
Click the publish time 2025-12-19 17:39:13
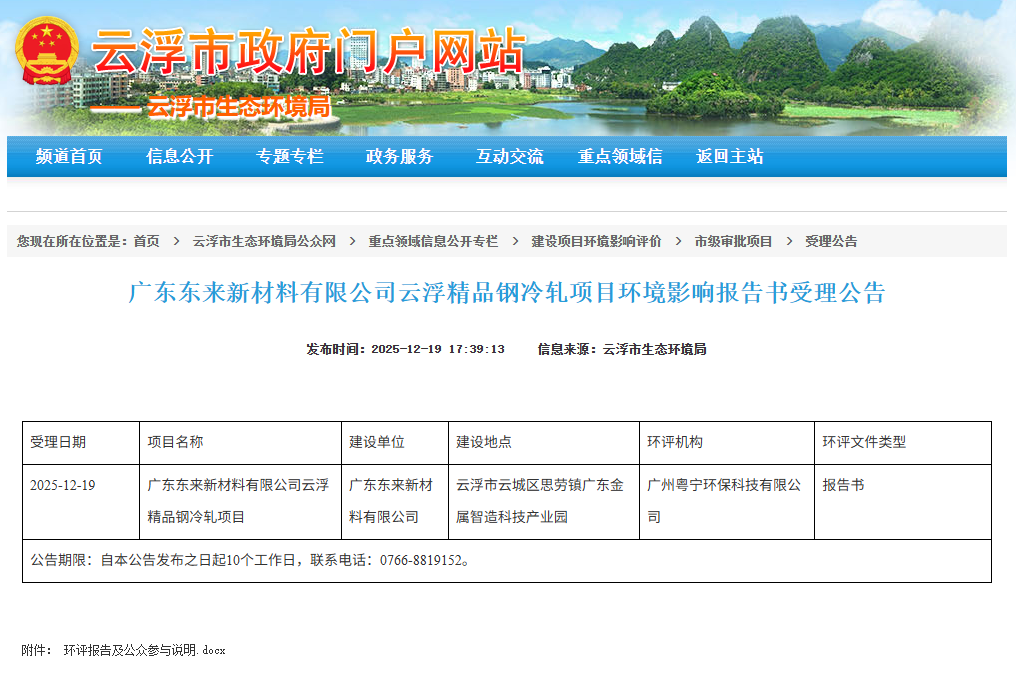tap(438, 349)
